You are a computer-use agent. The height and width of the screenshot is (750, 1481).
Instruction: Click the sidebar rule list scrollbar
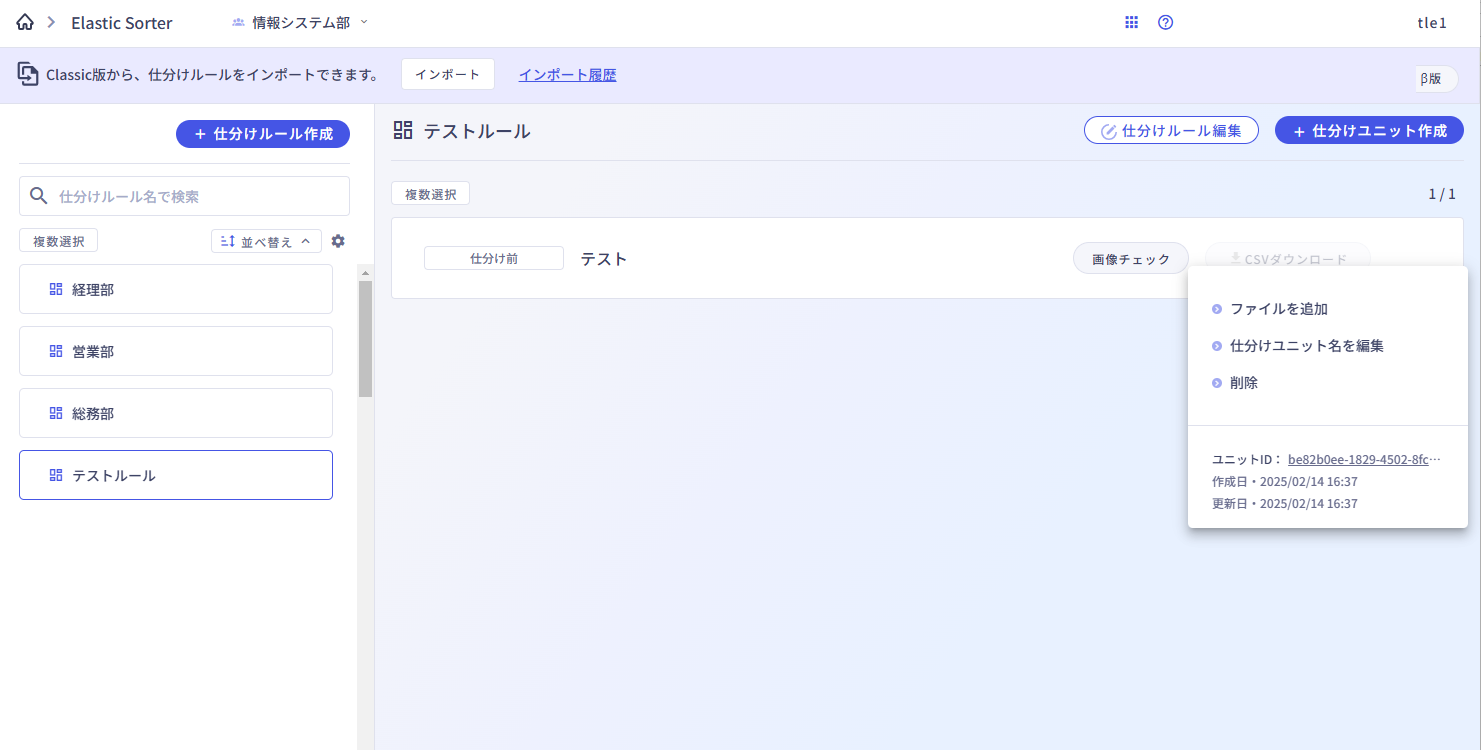[365, 338]
